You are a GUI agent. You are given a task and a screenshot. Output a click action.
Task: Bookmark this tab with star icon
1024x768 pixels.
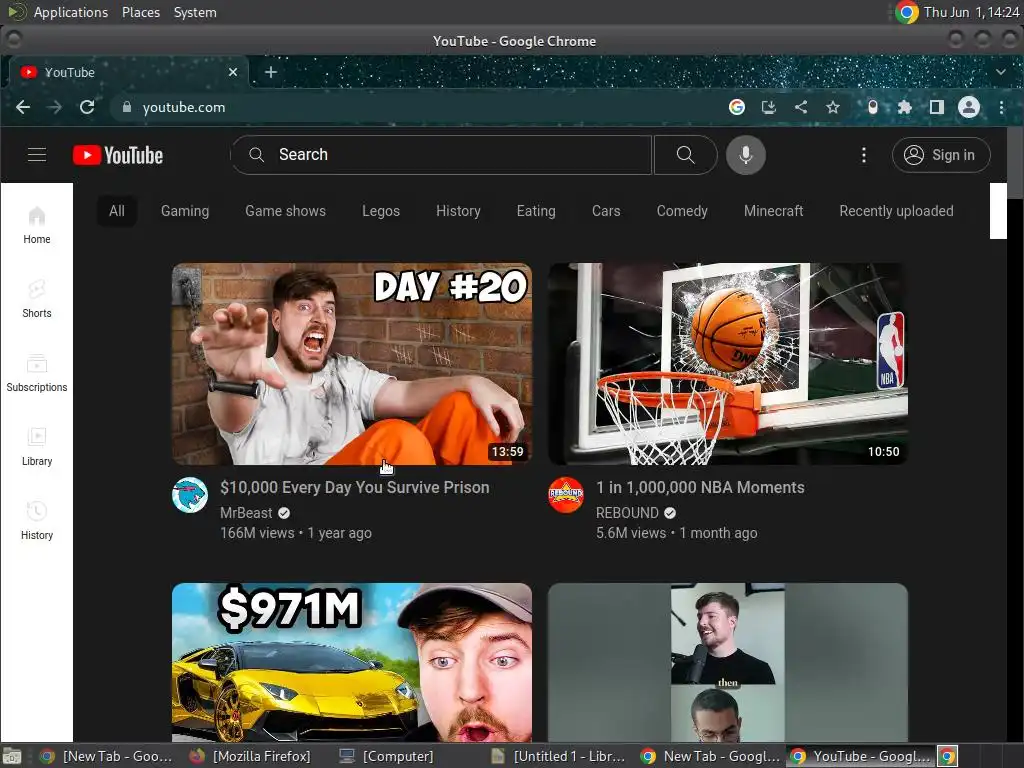point(833,107)
